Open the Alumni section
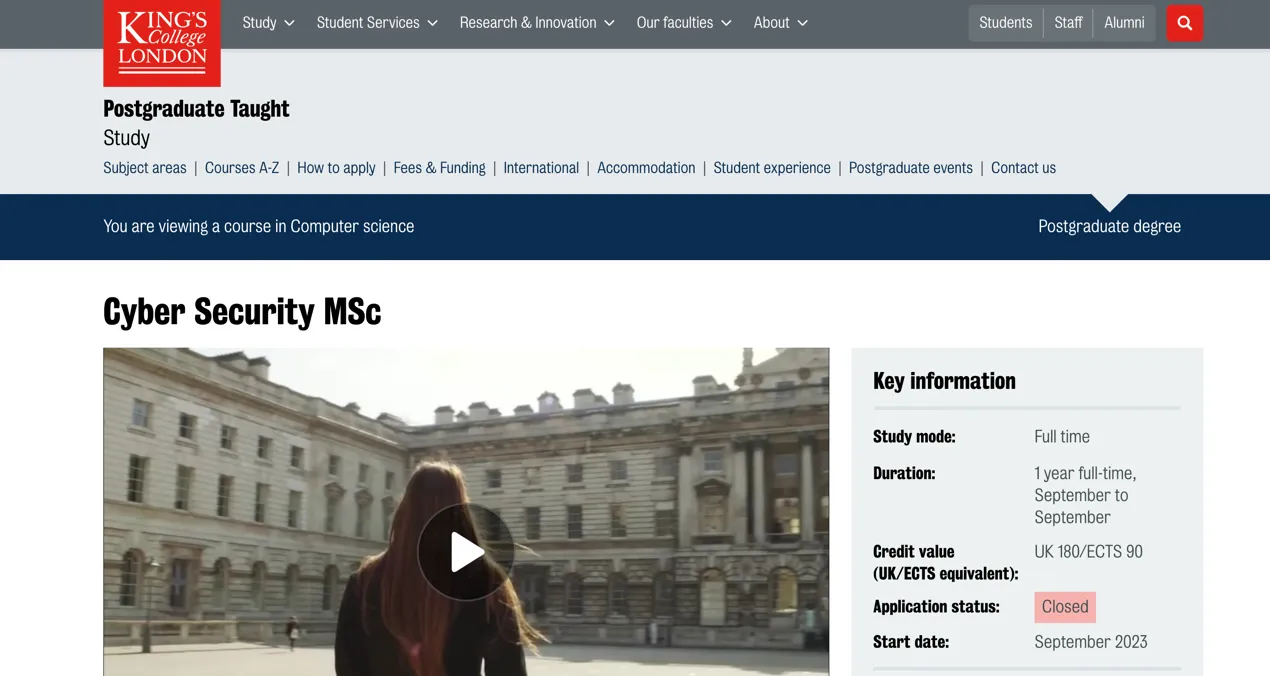The height and width of the screenshot is (676, 1270). [x=1124, y=23]
